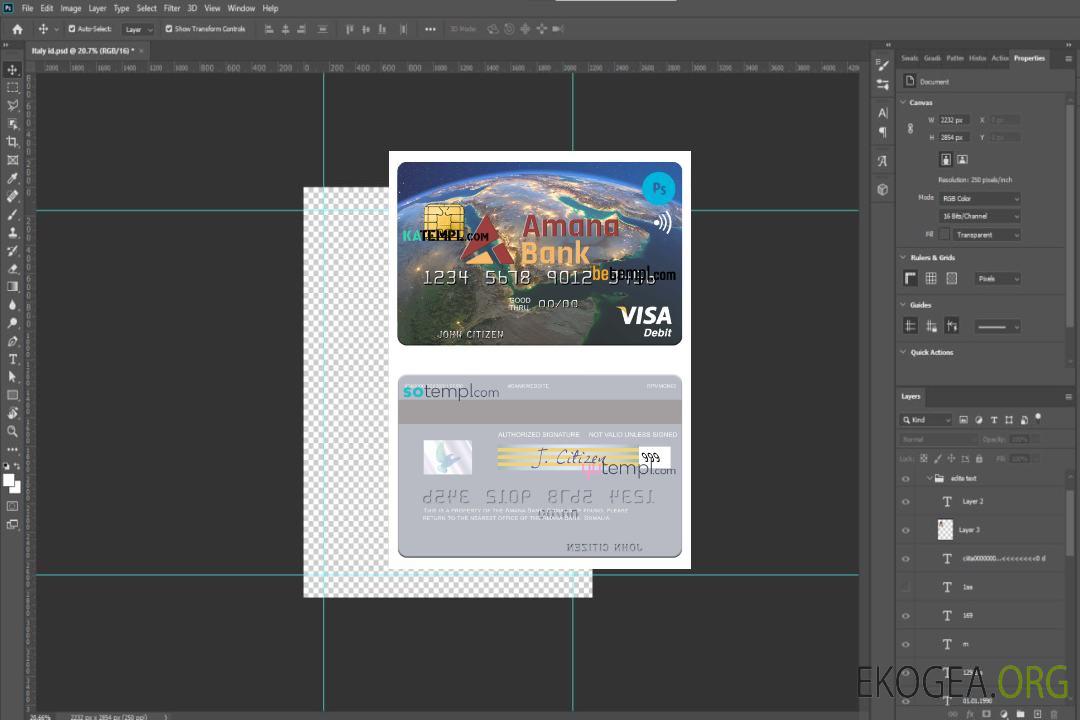Select the Horizontal Type tool

[x=12, y=359]
